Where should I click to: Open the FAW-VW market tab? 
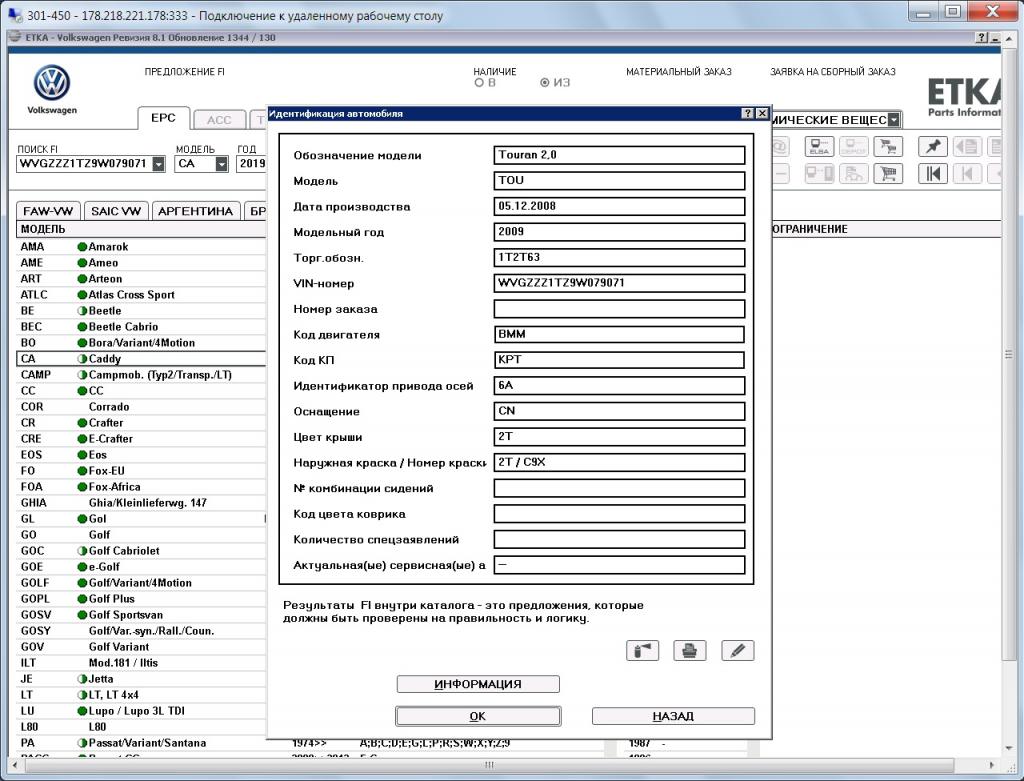pyautogui.click(x=48, y=211)
